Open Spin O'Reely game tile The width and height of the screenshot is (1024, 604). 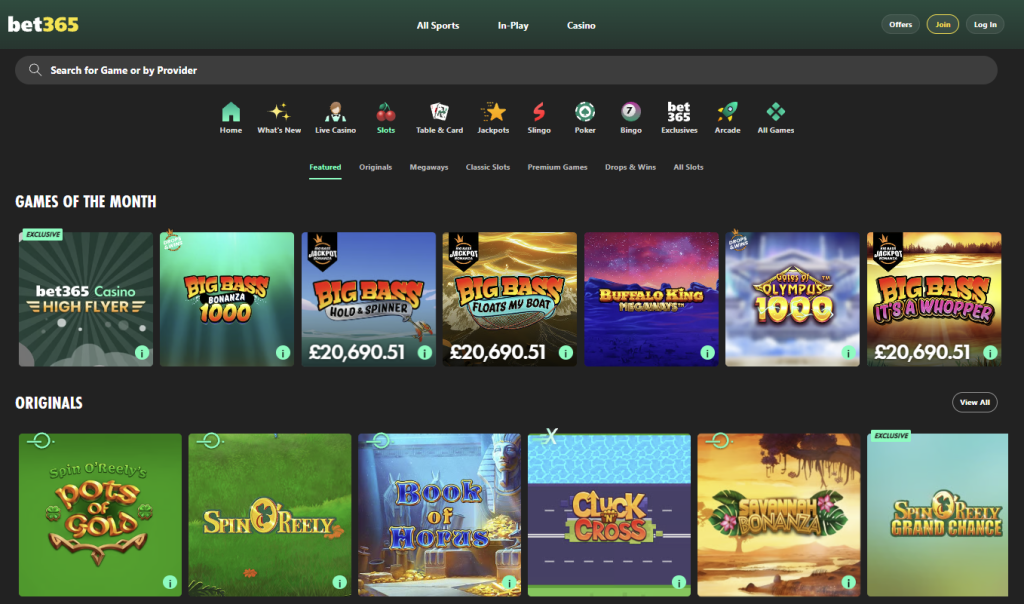pos(270,515)
